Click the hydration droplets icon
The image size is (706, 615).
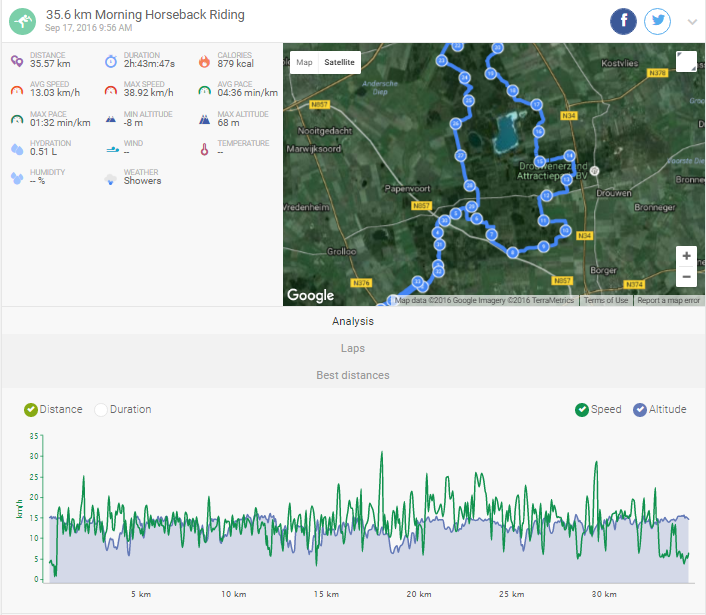click(x=17, y=149)
